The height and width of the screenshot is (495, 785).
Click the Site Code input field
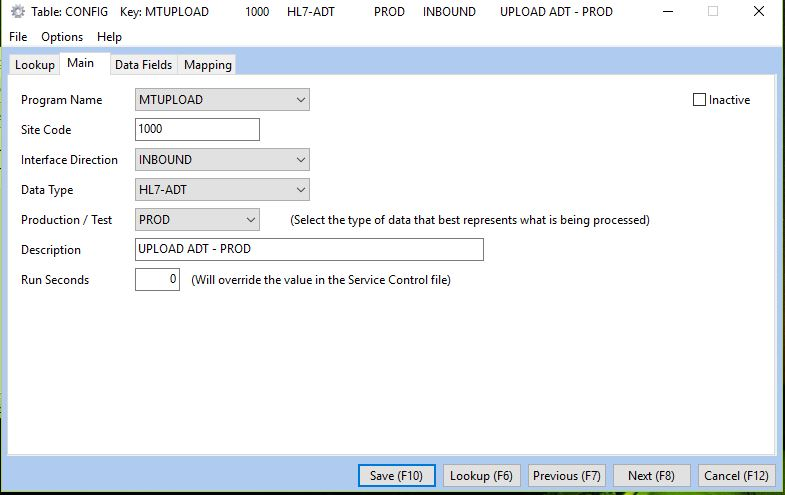tap(197, 129)
